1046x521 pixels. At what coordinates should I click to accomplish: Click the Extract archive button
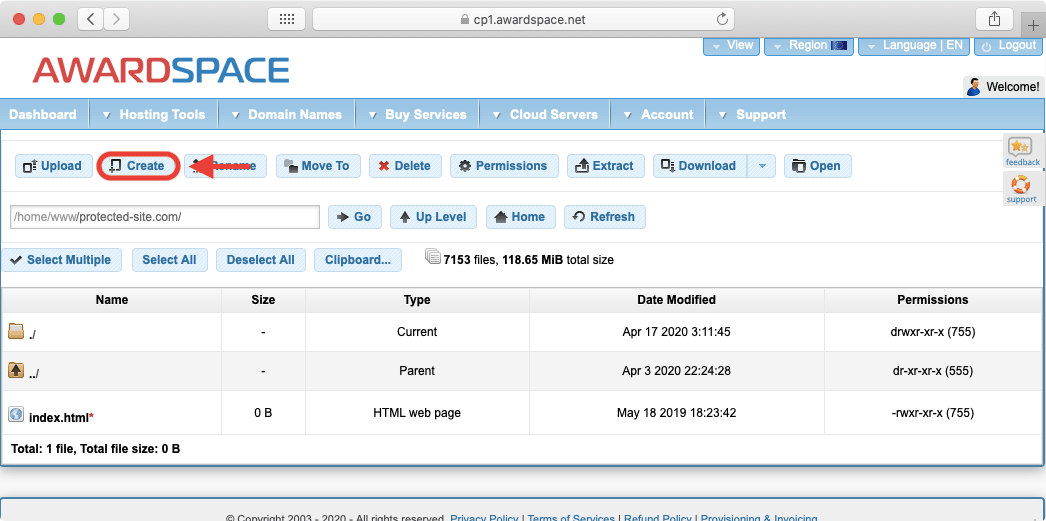coord(605,166)
